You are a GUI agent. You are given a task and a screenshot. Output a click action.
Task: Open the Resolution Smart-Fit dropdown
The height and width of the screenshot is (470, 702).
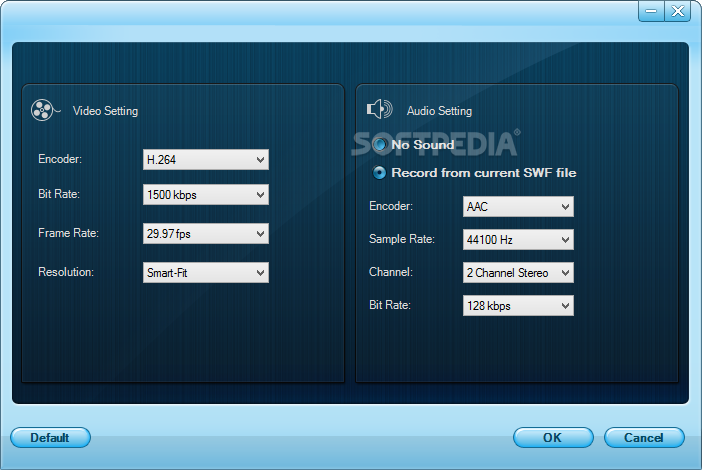[206, 273]
